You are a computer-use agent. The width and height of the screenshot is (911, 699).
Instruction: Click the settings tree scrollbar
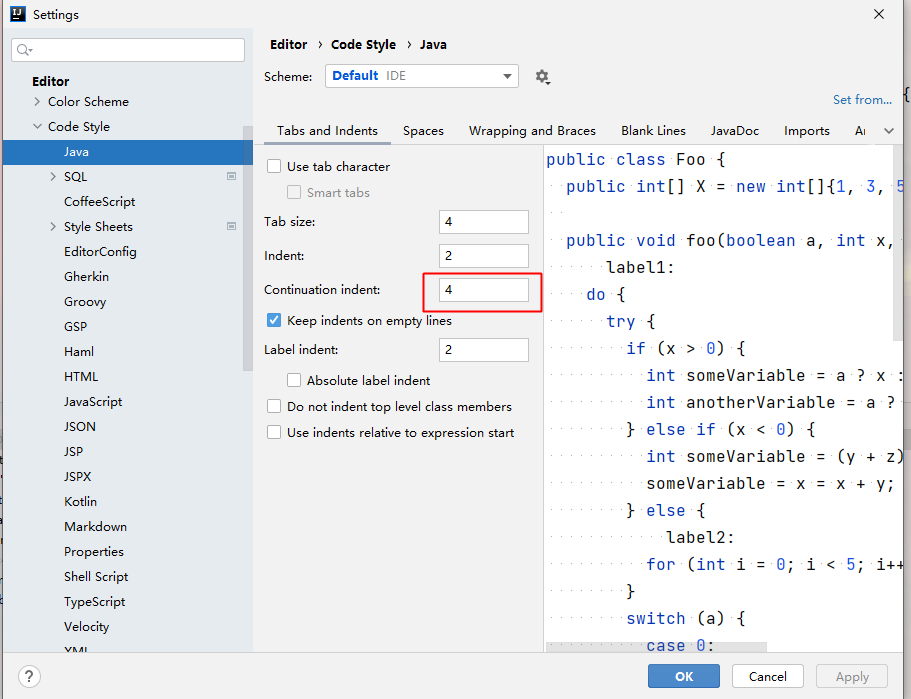coord(248,248)
